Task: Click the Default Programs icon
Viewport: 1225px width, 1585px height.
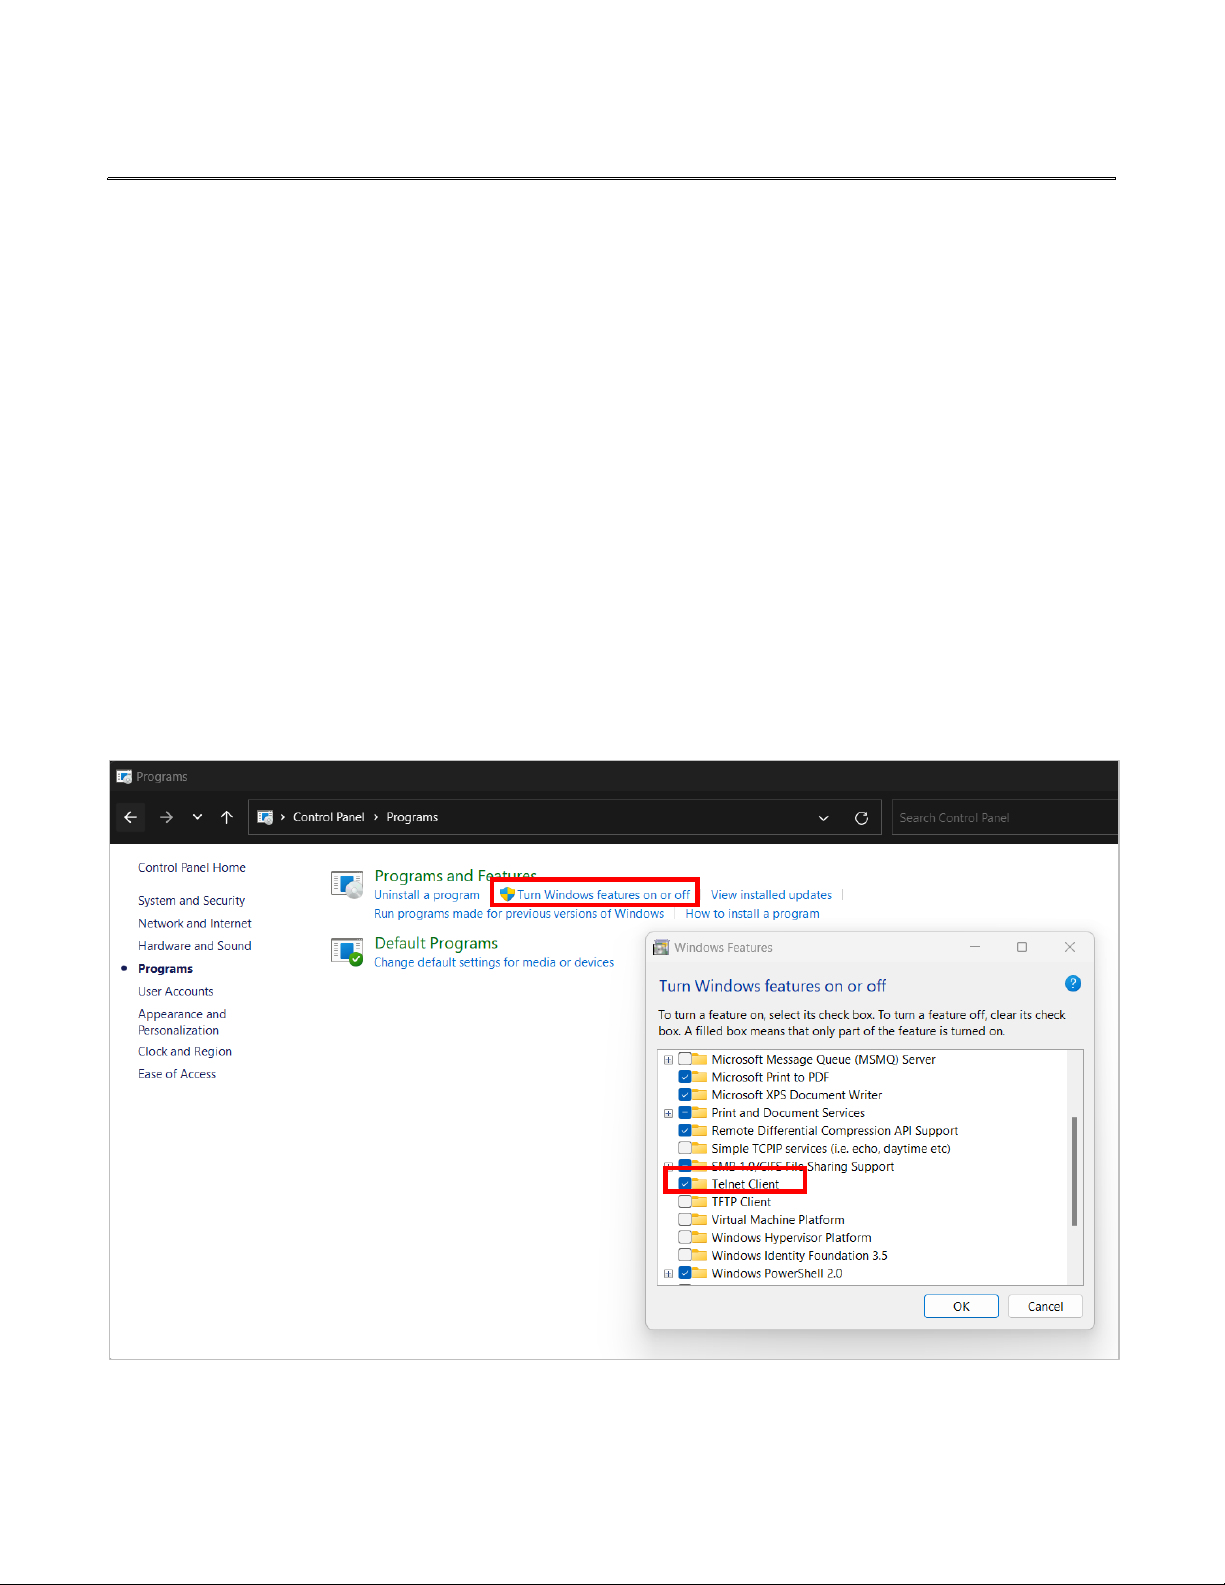Action: [x=347, y=952]
